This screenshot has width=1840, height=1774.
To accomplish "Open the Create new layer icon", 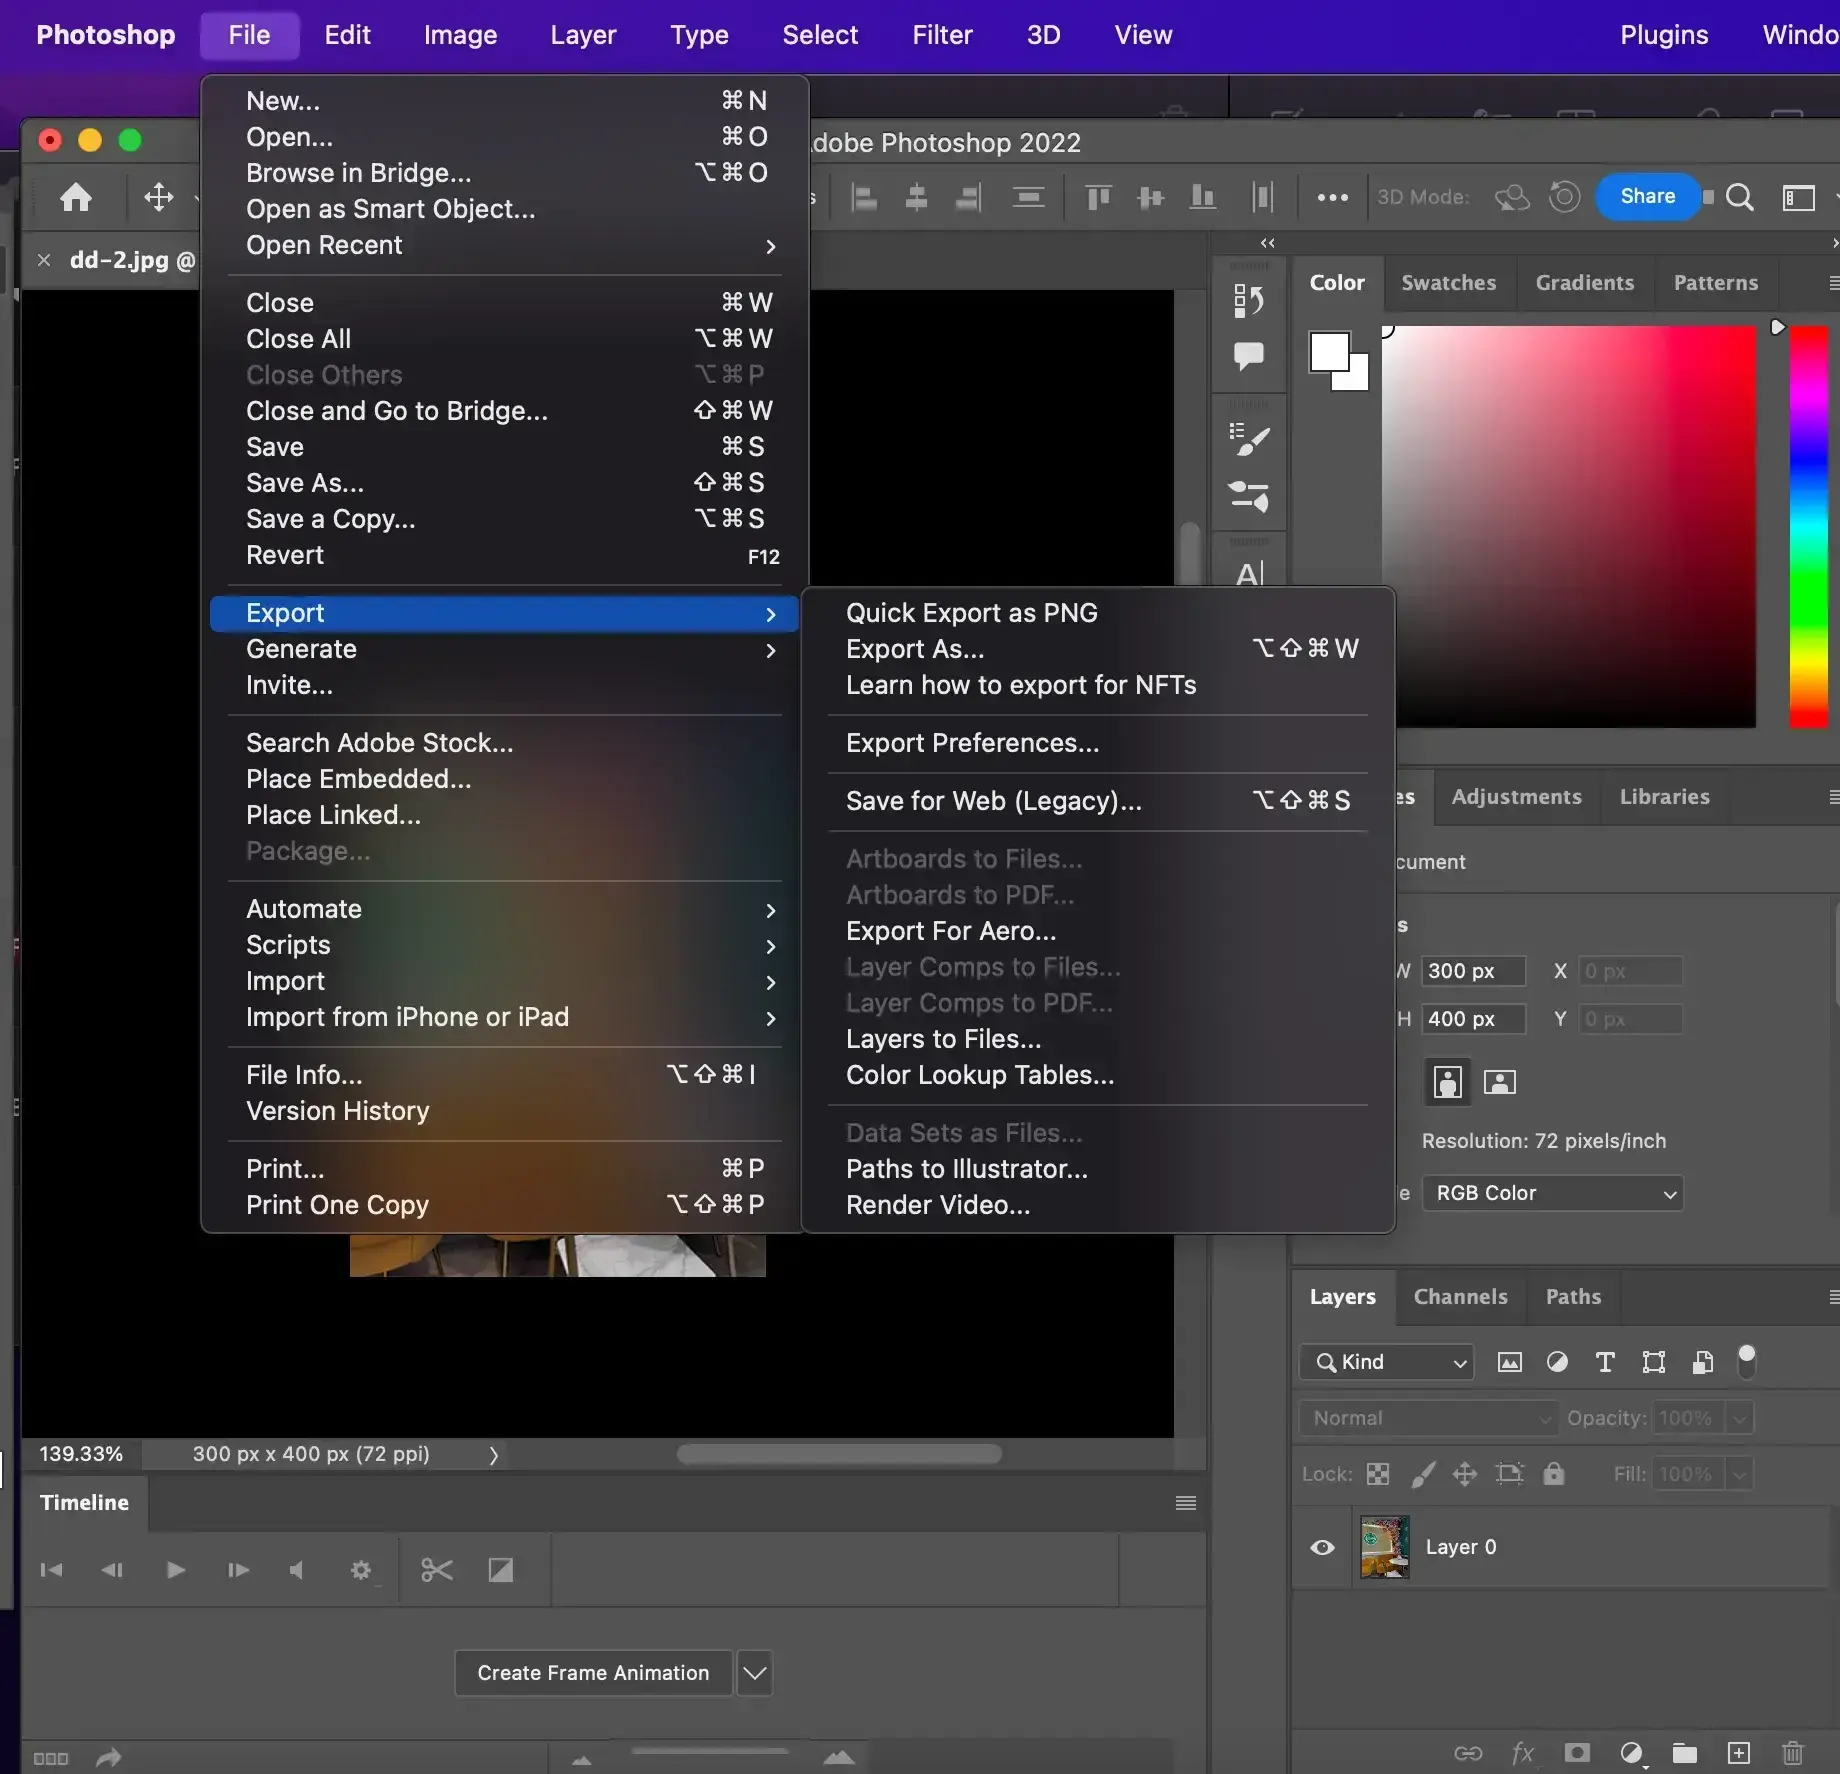I will 1737,1753.
